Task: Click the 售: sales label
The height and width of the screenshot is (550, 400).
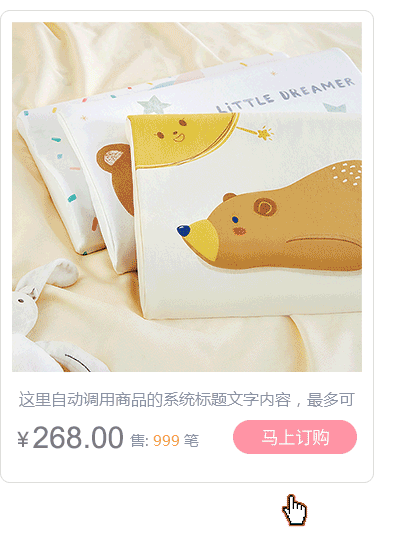Action: pyautogui.click(x=140, y=441)
